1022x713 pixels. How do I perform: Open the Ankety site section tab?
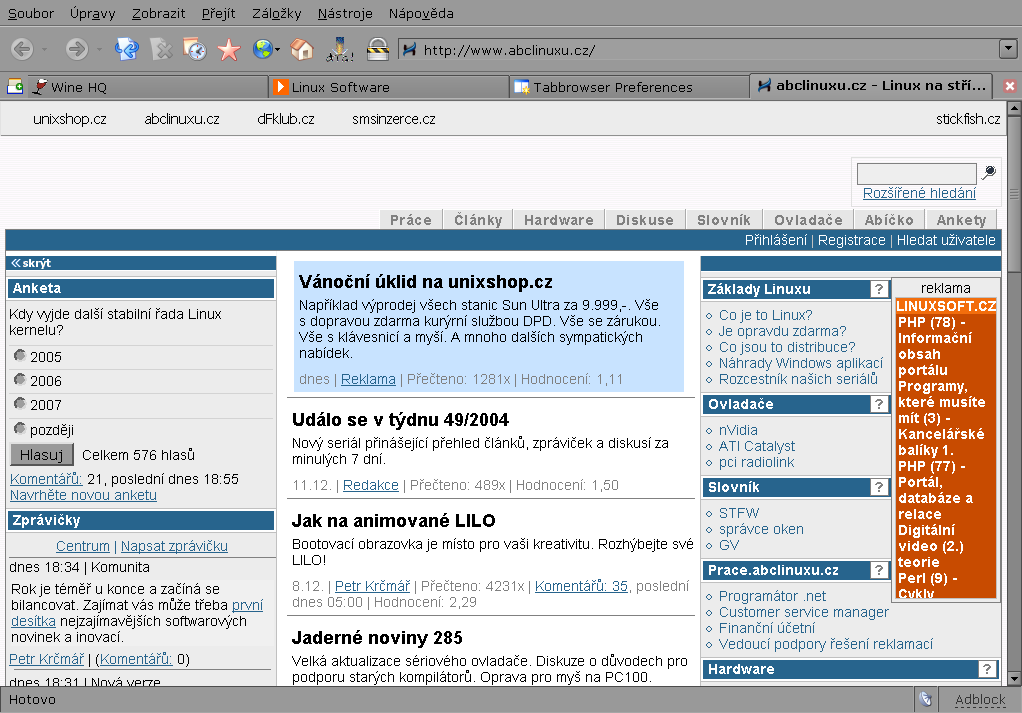(961, 220)
